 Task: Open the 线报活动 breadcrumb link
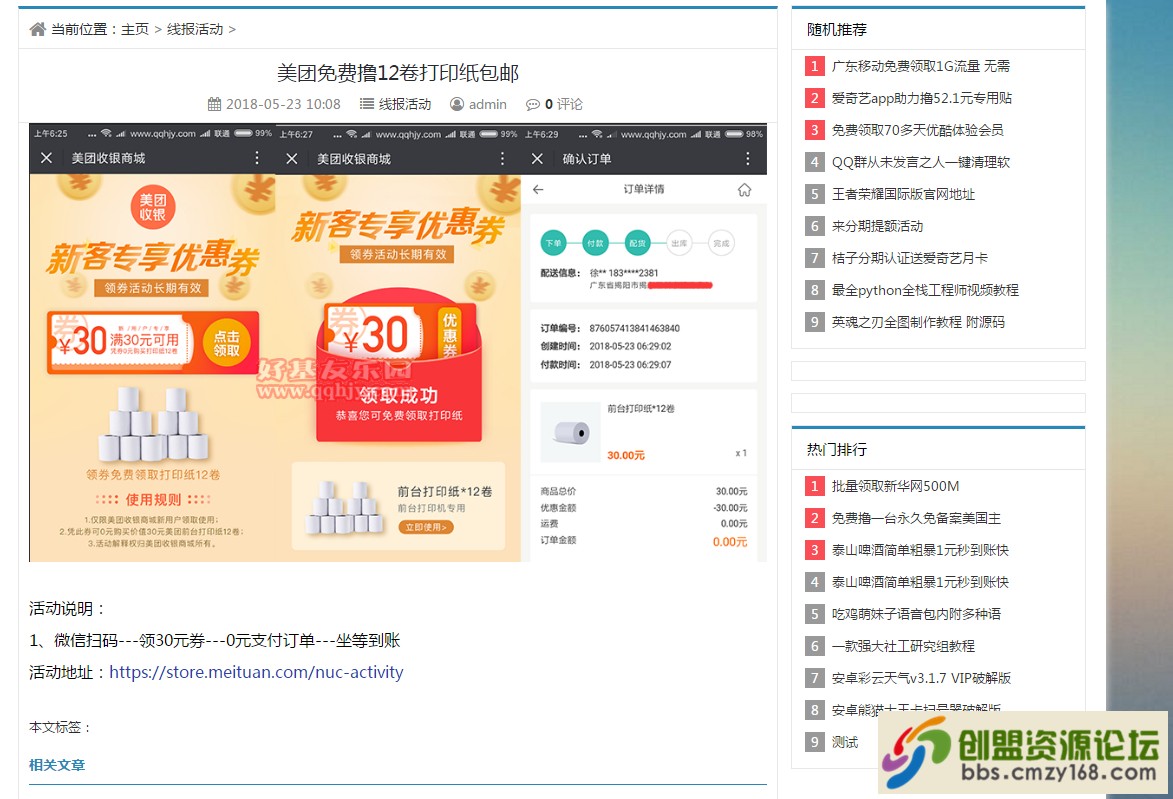[195, 29]
